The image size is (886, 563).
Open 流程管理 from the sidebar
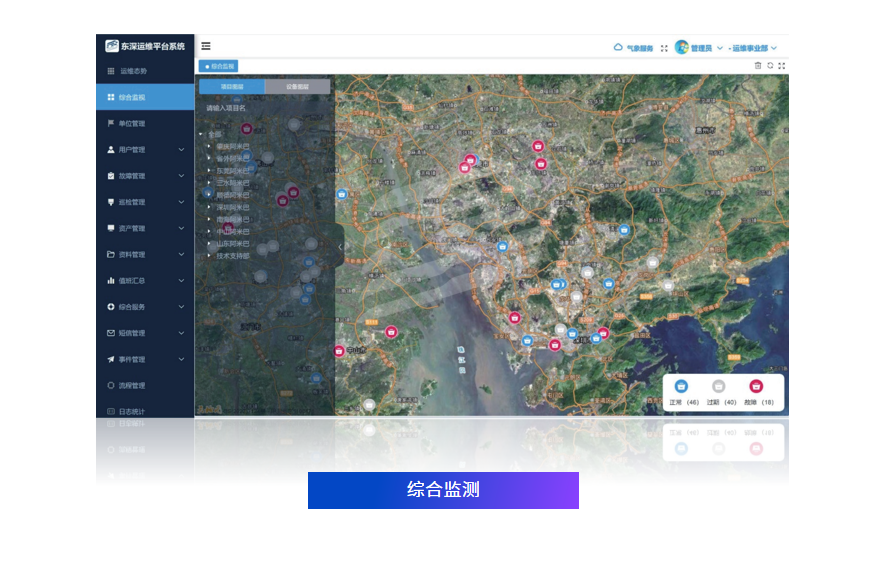tap(132, 385)
